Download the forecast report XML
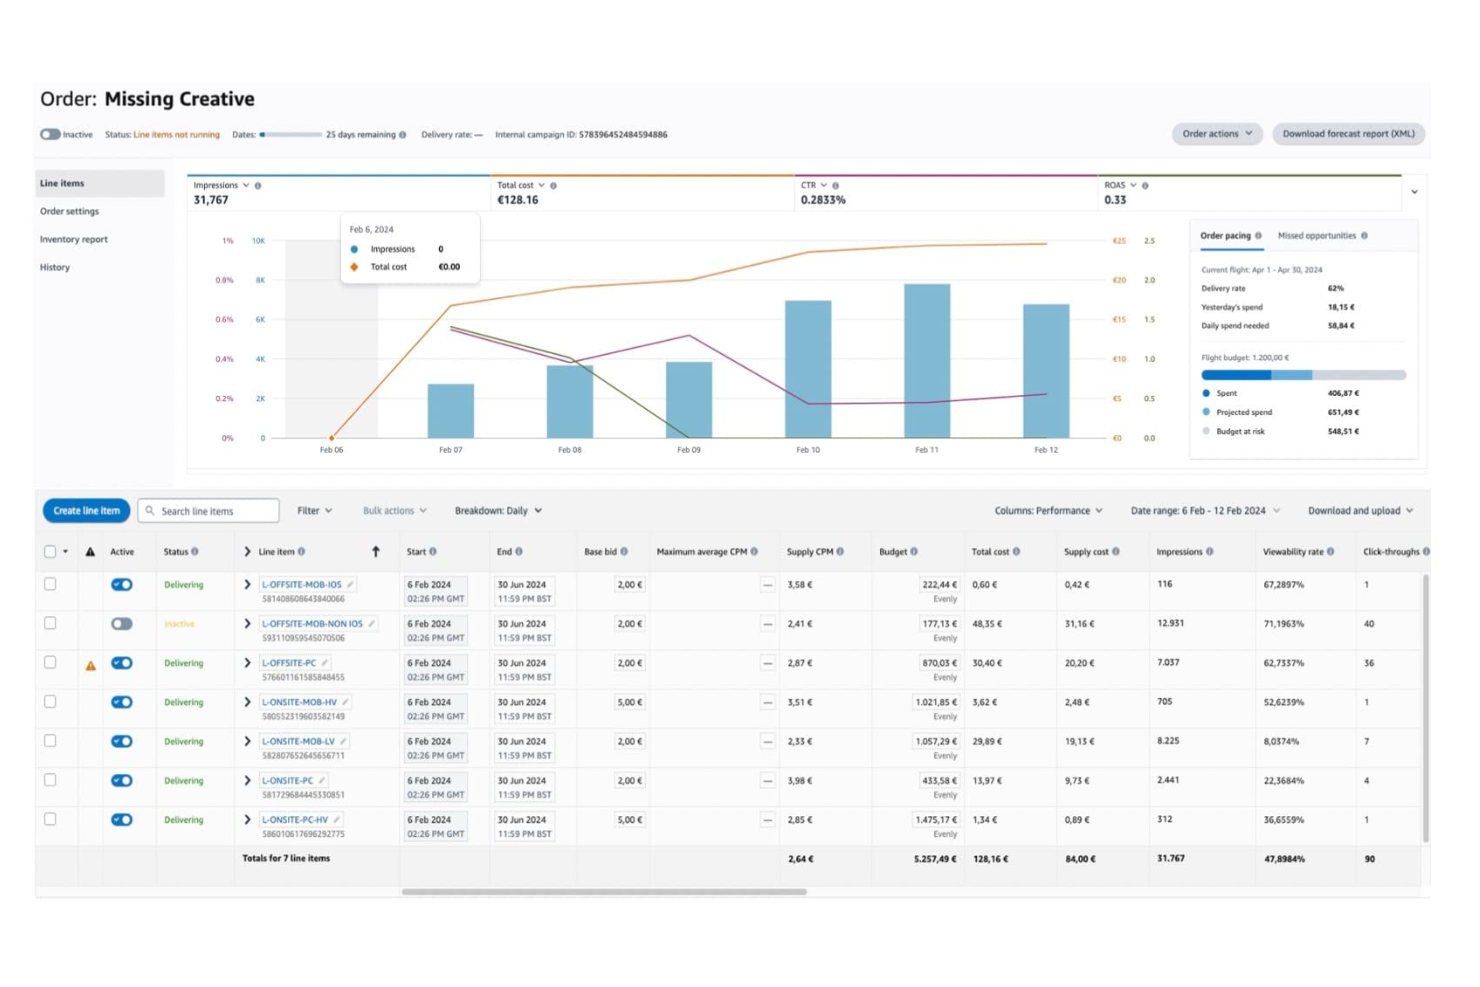 (1348, 133)
